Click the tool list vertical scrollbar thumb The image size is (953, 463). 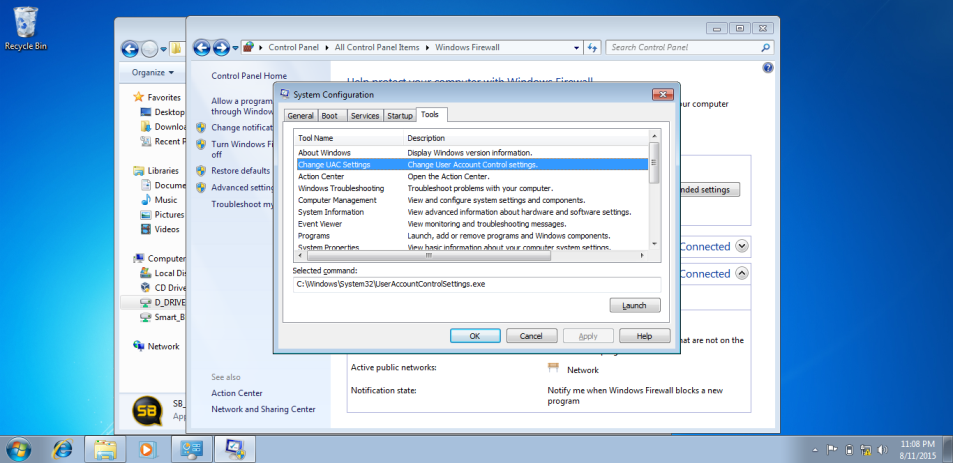point(654,162)
